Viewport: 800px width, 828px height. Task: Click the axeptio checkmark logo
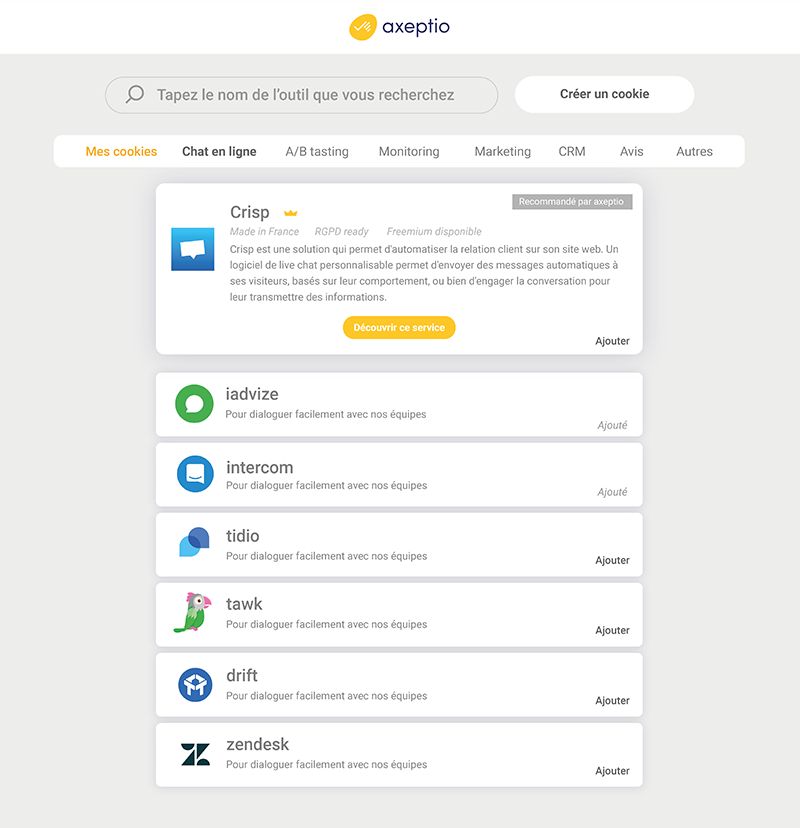click(x=363, y=27)
